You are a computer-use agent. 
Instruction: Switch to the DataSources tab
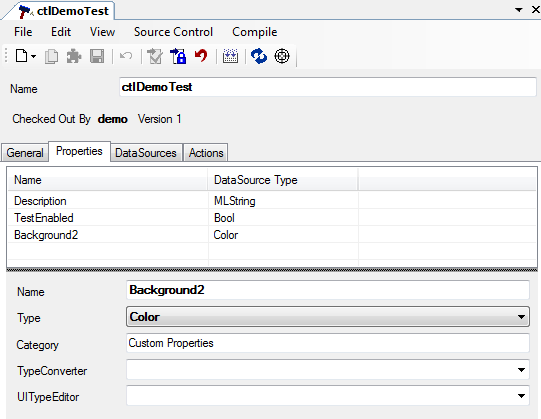tap(146, 153)
